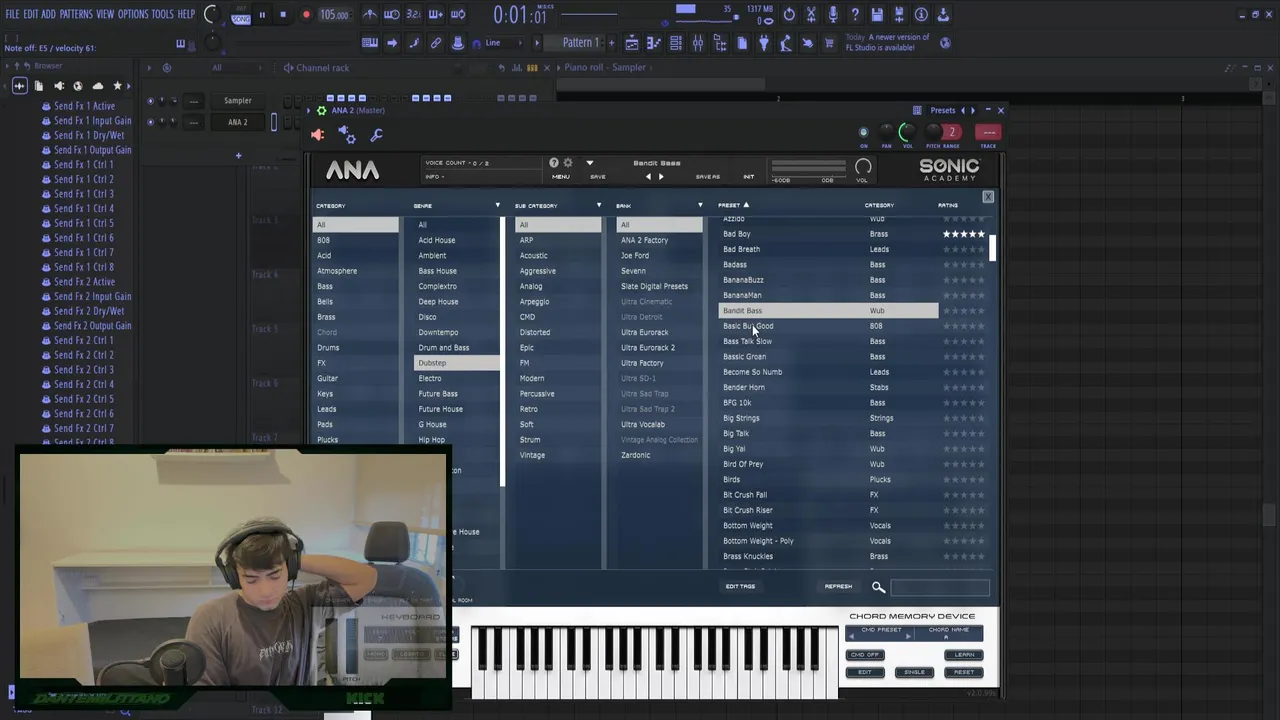This screenshot has width=1280, height=720.
Task: Toggle the overdub blend-recording icon
Action: tap(436, 15)
